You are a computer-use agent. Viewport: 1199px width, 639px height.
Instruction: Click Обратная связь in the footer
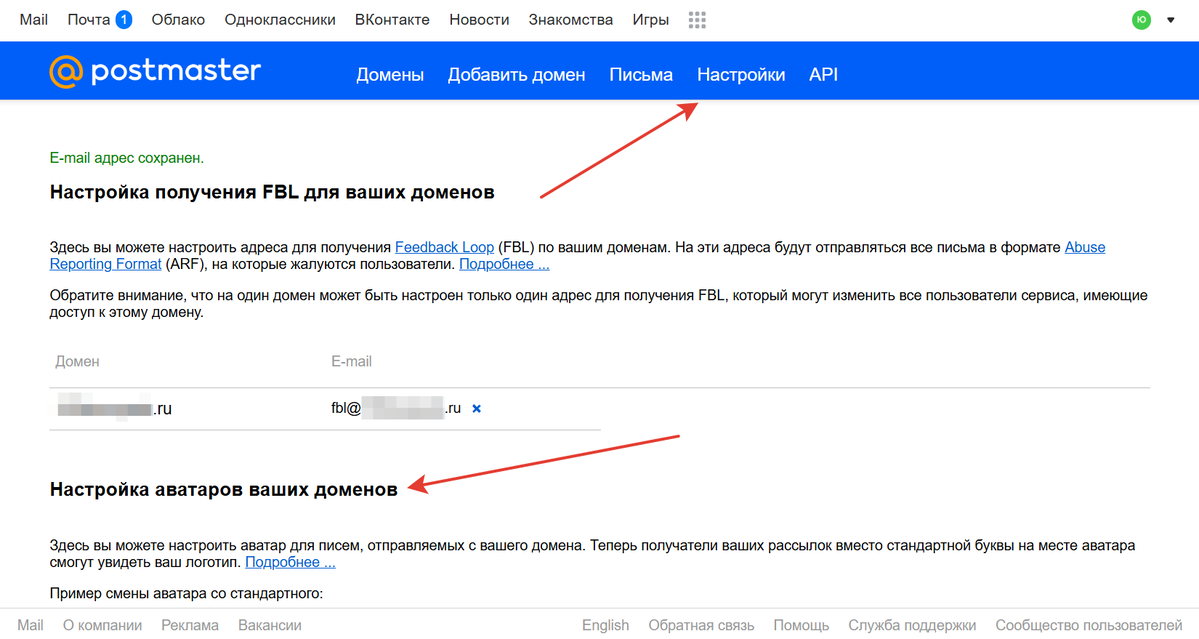[x=701, y=626]
